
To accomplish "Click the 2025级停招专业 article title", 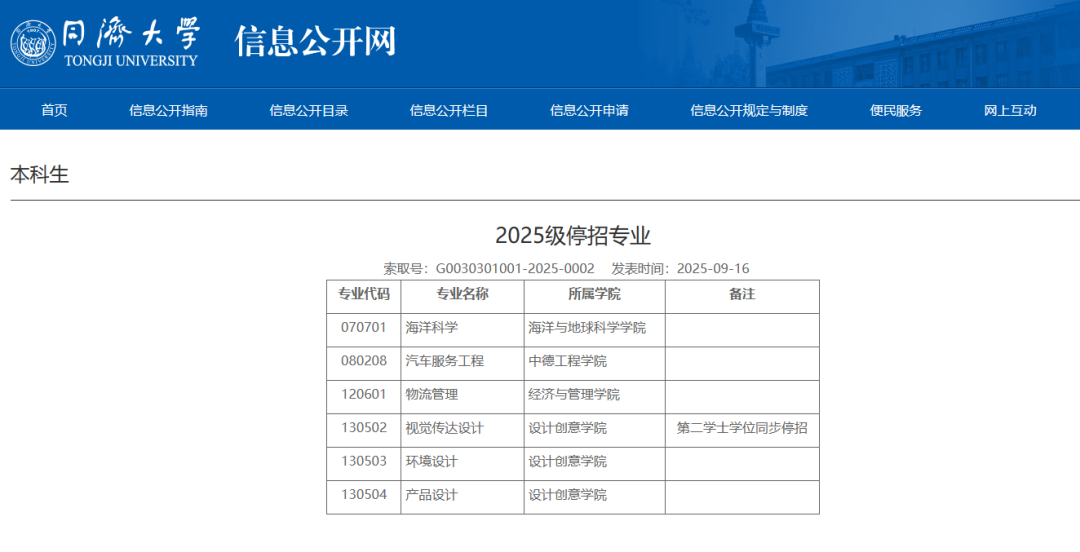I will tap(573, 236).
